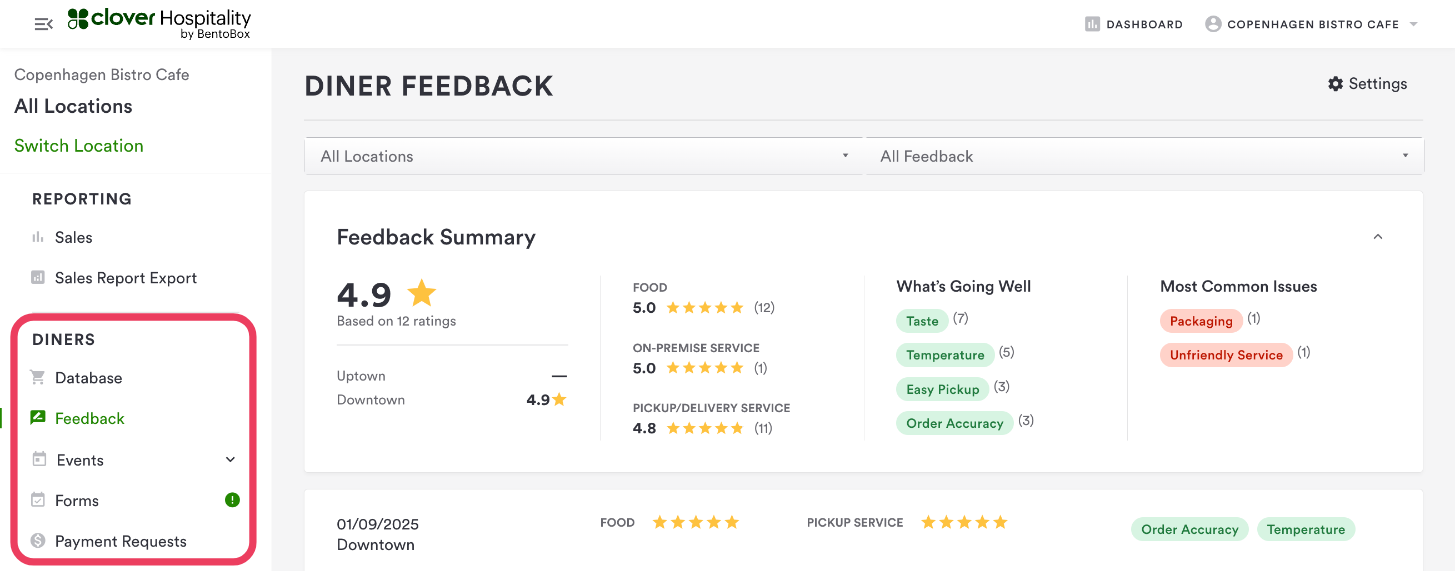Click the Clover Hospitality logo
1455x571 pixels.
click(159, 24)
